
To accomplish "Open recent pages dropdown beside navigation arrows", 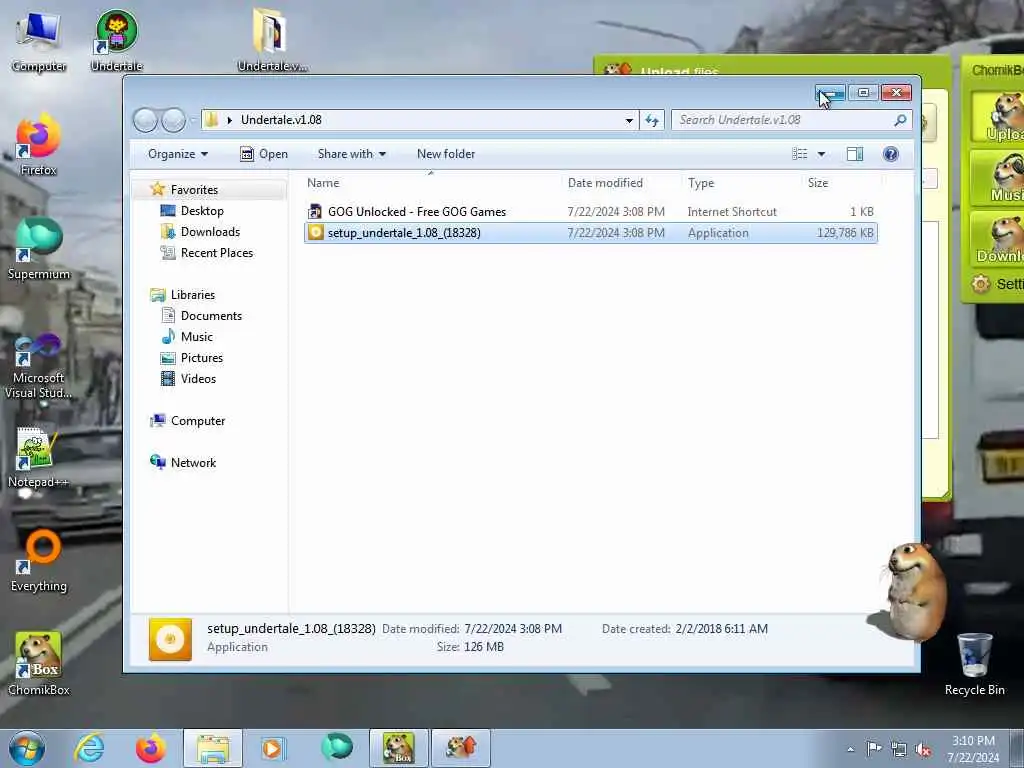I will 193,120.
